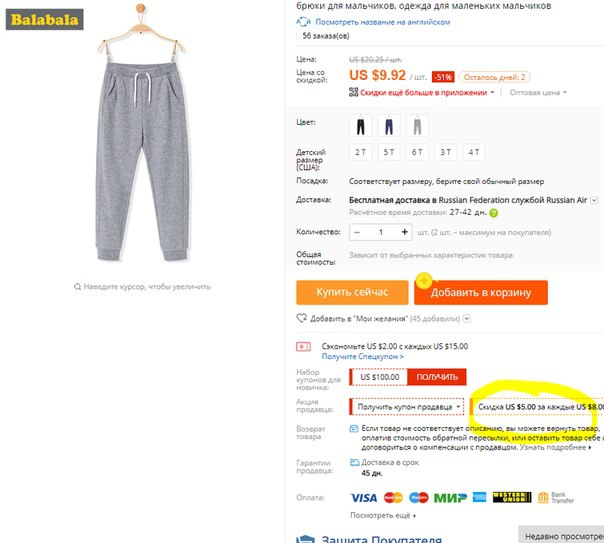604x543 pixels.
Task: Click the Visa payment icon
Action: point(364,498)
